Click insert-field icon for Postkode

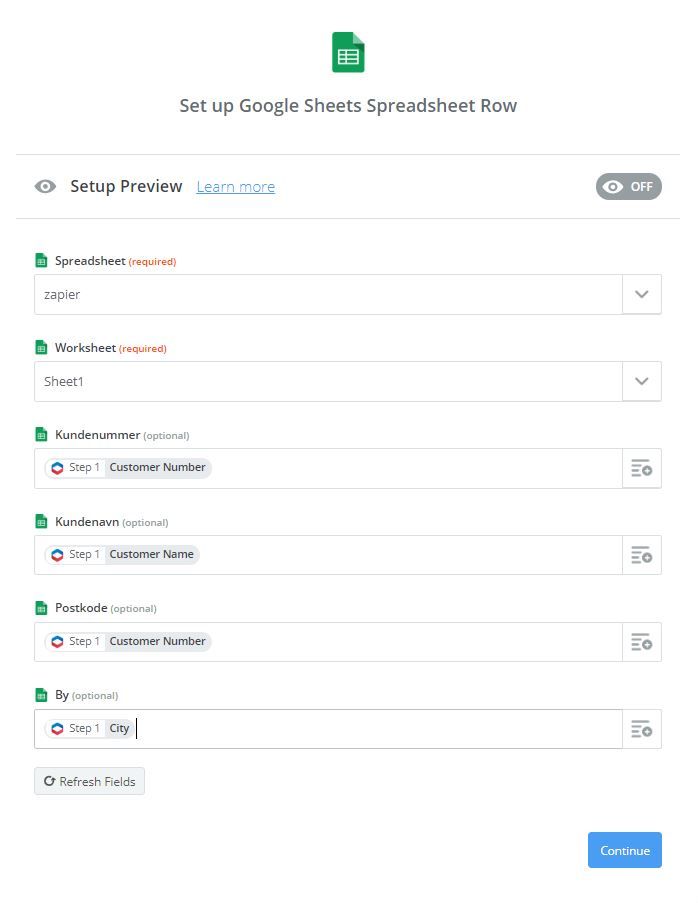641,642
